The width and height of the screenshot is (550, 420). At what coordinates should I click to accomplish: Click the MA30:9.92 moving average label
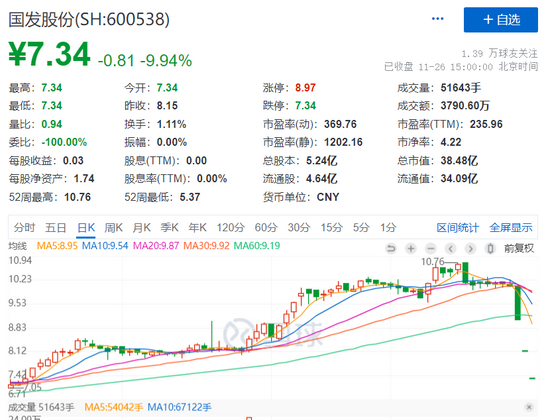click(x=206, y=246)
